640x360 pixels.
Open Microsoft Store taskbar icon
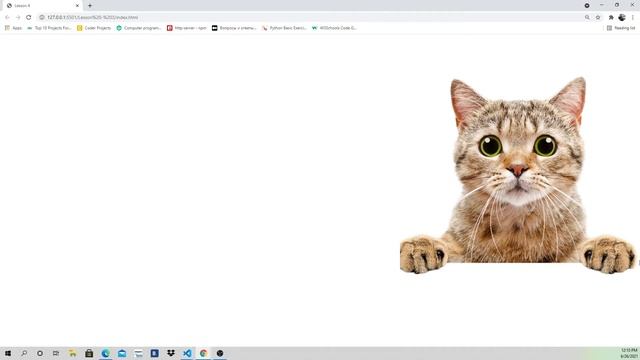coord(89,353)
